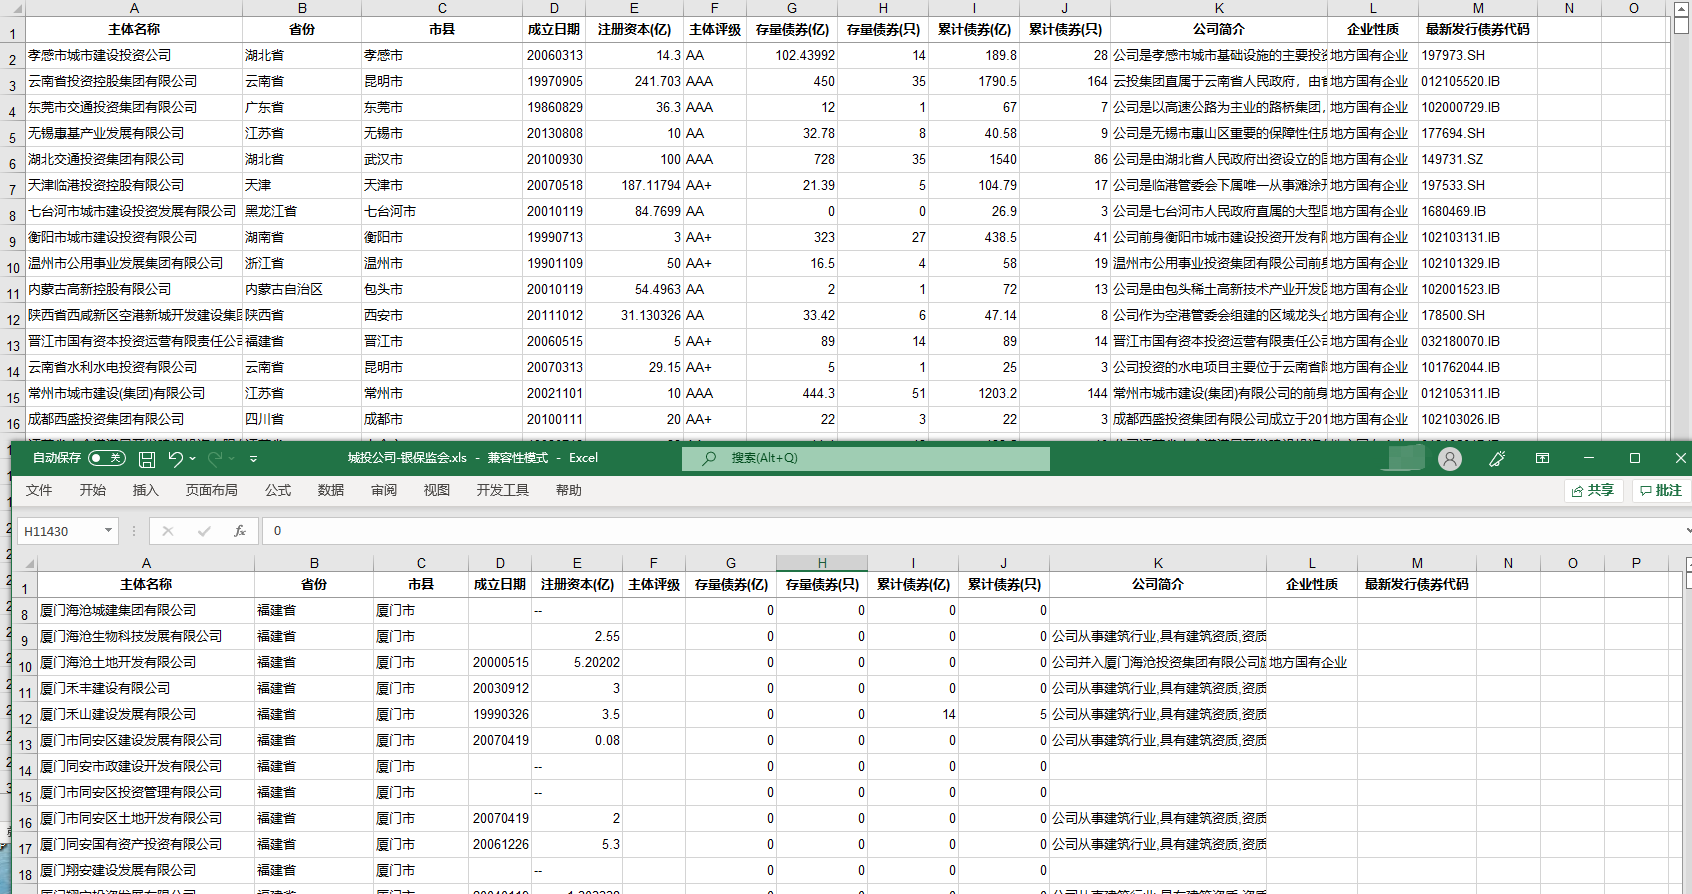Screen dimensions: 1692x894
Task: Click the 共享 share button
Action: click(1593, 490)
